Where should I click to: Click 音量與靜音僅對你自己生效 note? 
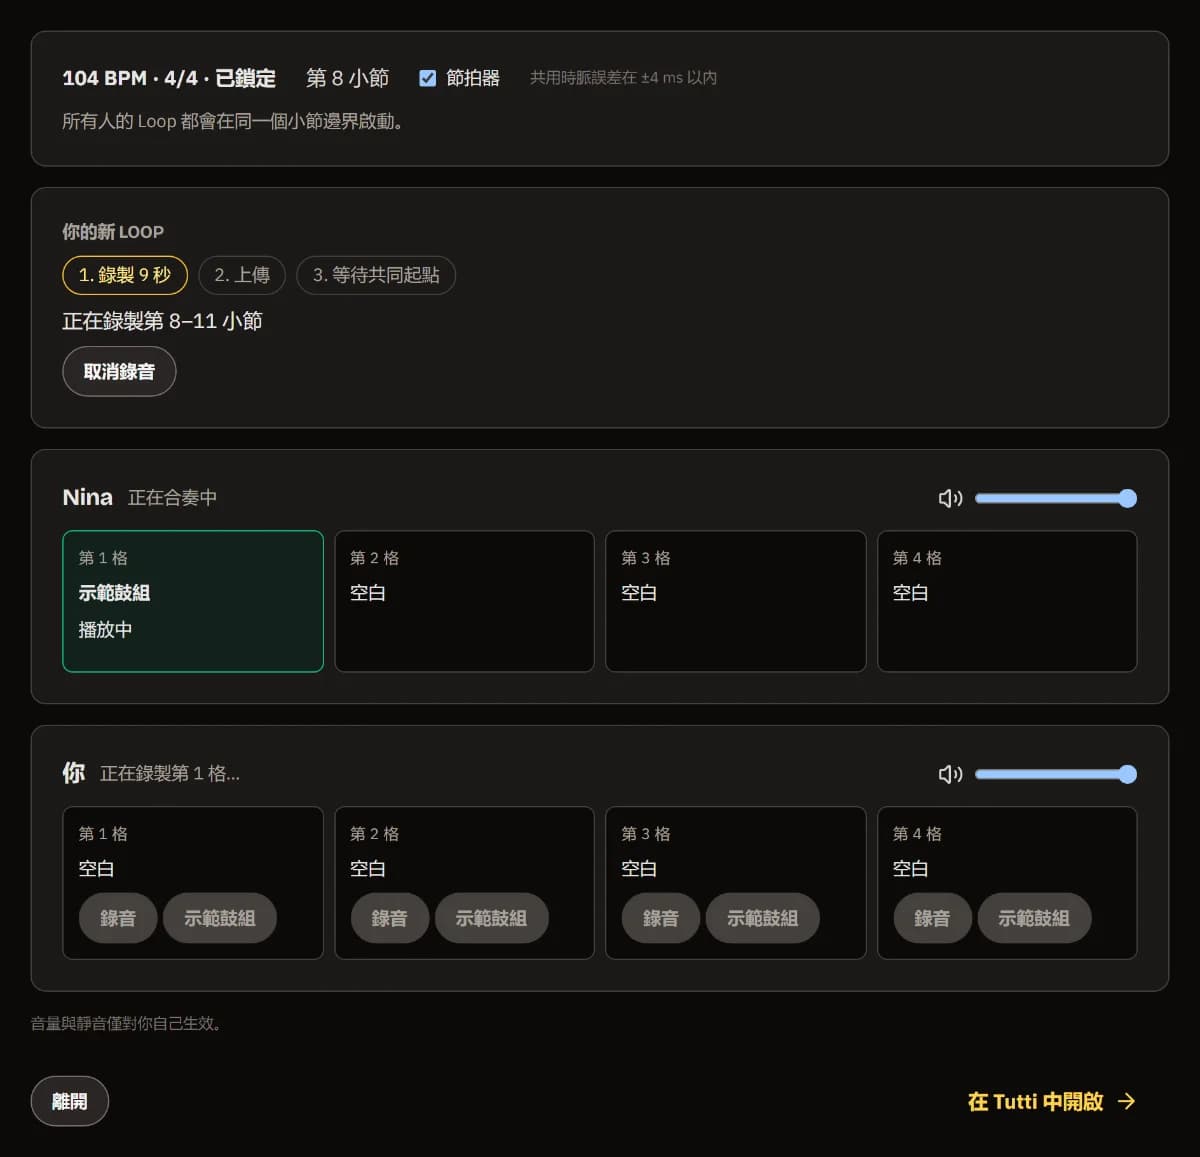point(126,1024)
